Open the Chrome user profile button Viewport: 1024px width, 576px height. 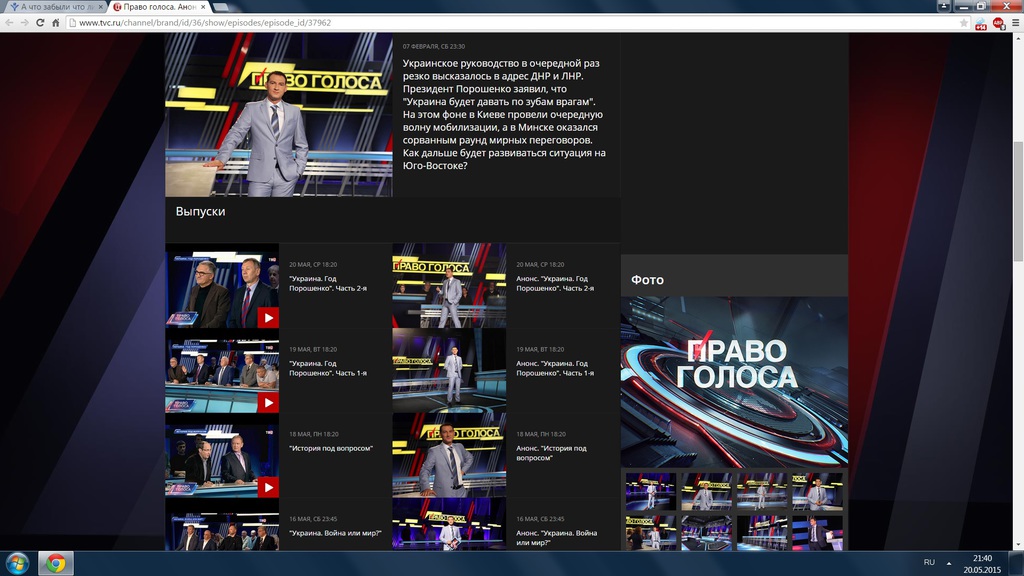[944, 6]
